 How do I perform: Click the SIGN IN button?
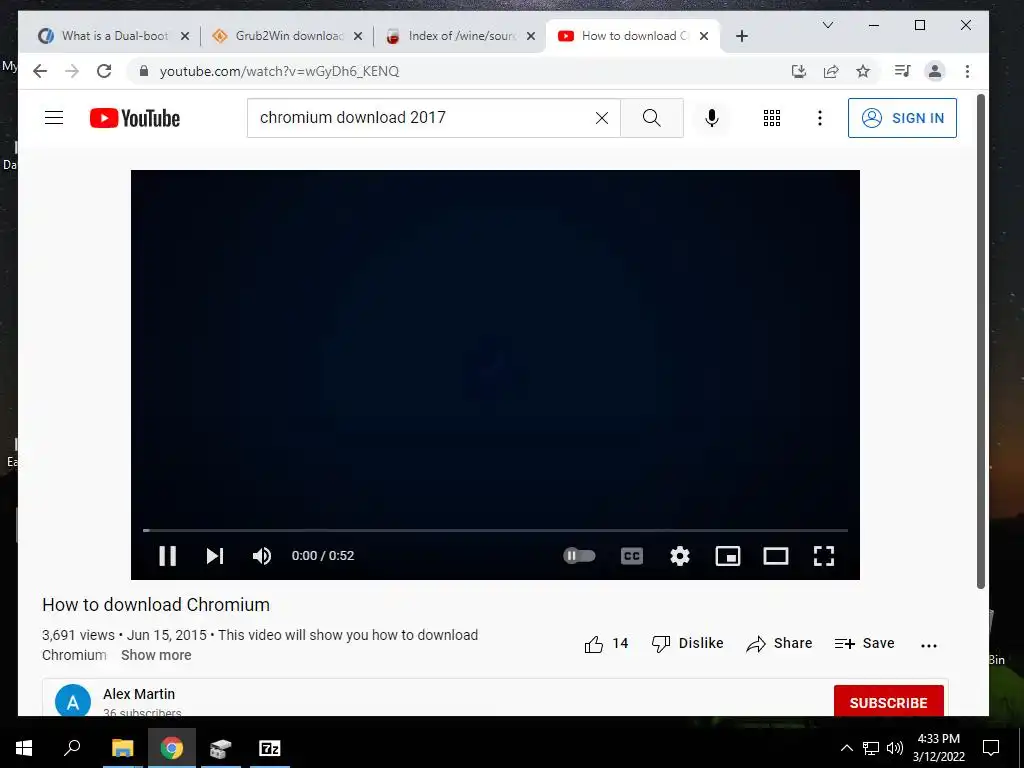coord(902,118)
